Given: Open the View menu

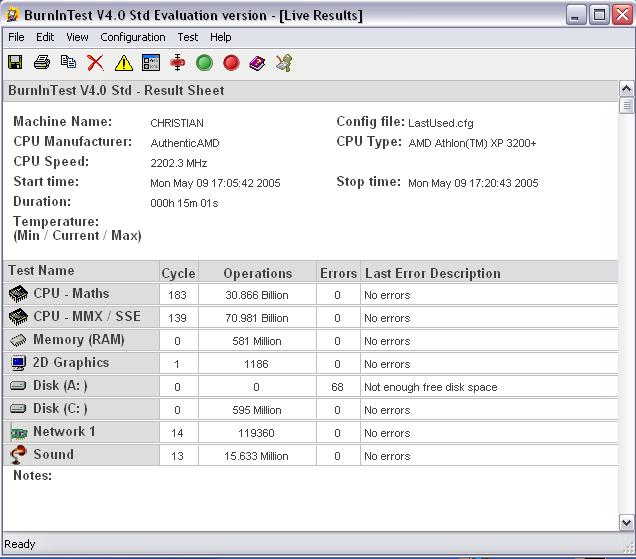Looking at the screenshot, I should click(77, 37).
